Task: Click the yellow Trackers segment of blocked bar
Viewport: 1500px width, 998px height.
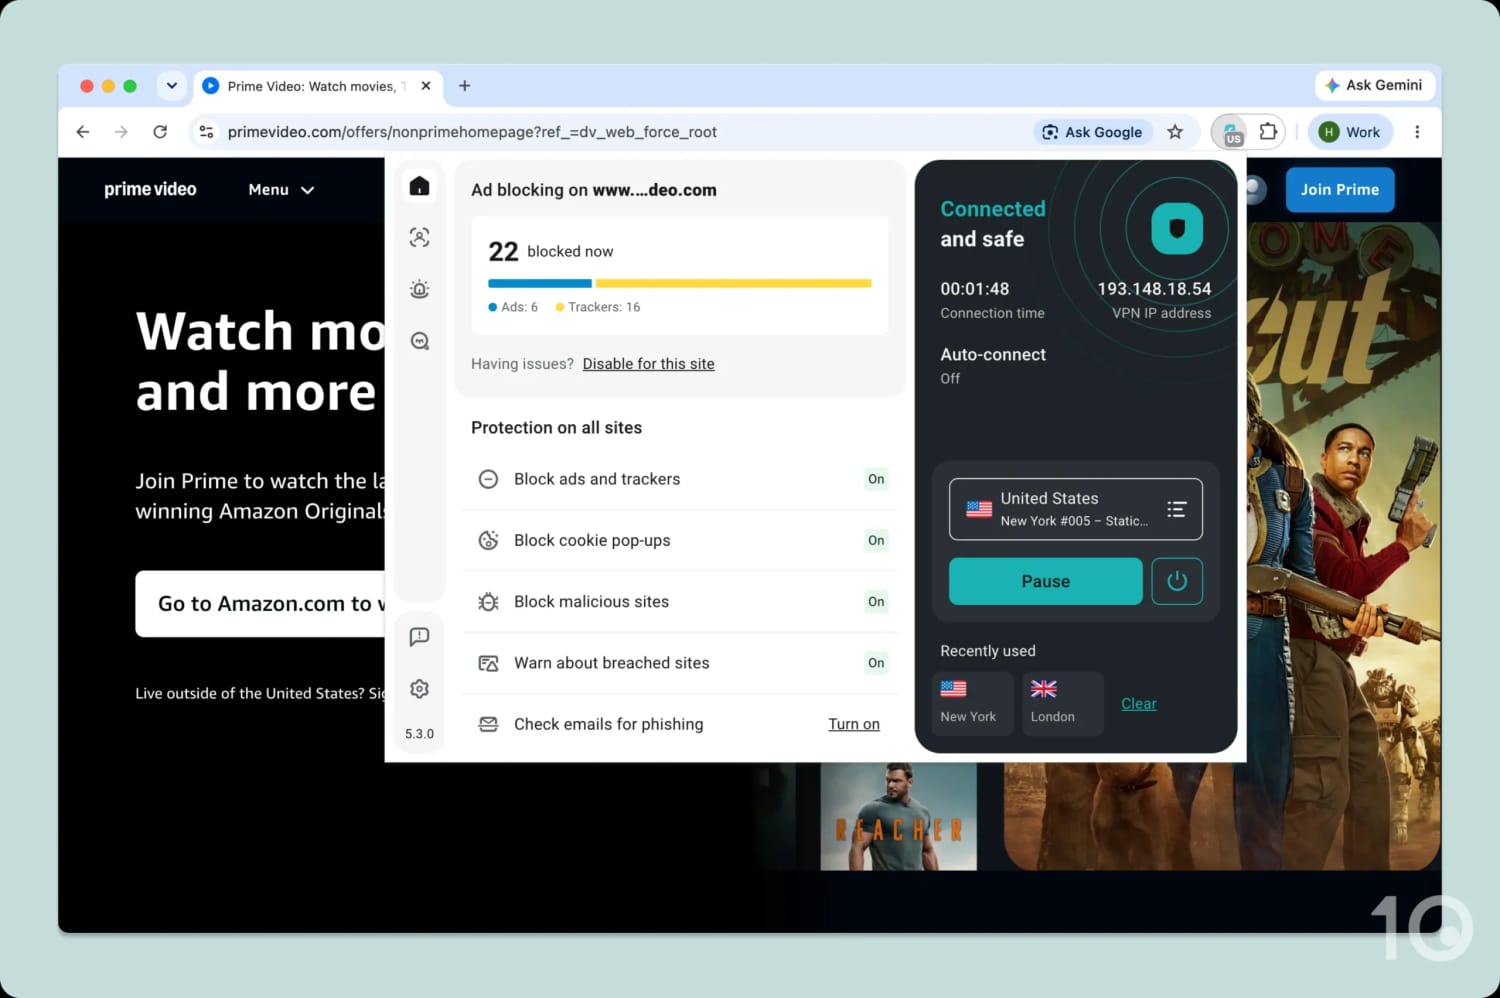Action: 734,284
